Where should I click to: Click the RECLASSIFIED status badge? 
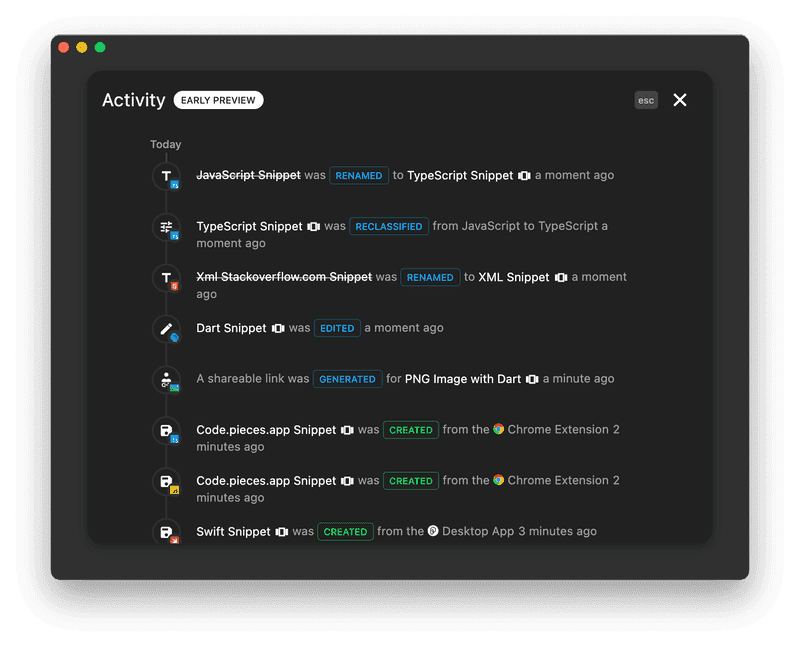390,226
